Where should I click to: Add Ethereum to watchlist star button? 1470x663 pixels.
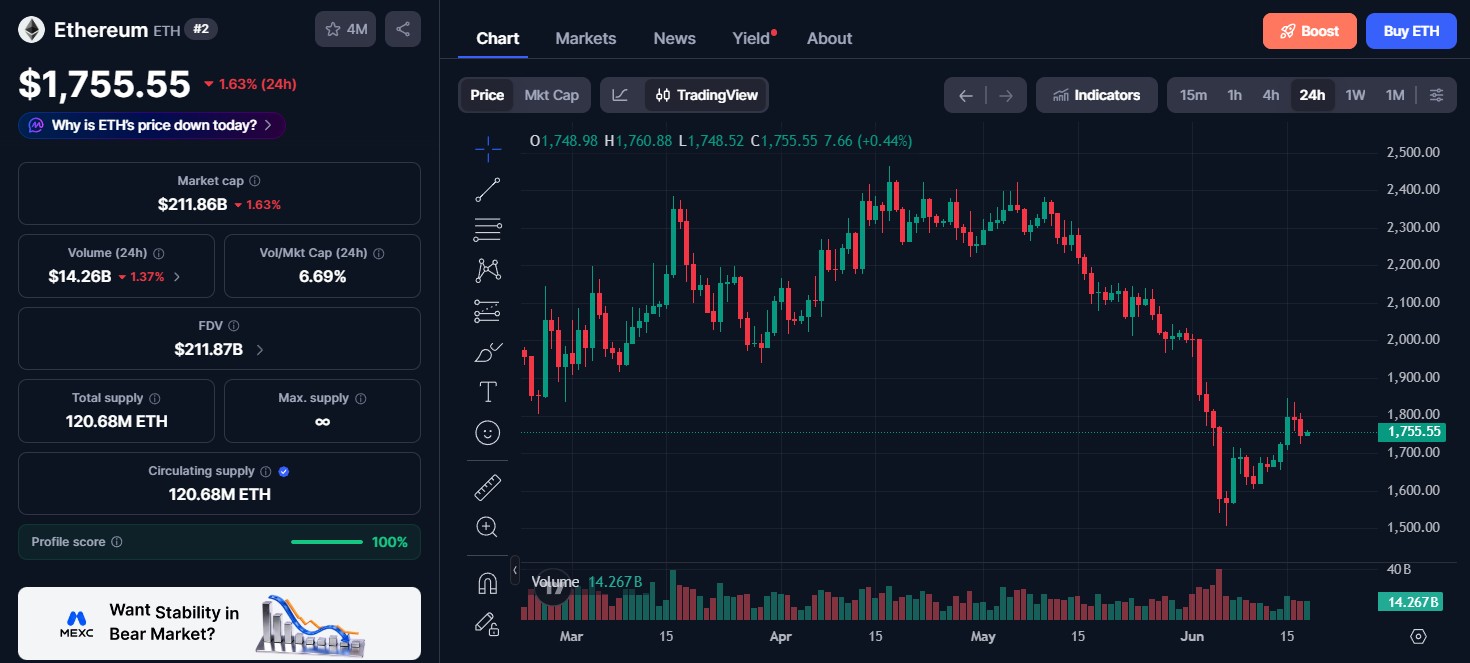(345, 29)
